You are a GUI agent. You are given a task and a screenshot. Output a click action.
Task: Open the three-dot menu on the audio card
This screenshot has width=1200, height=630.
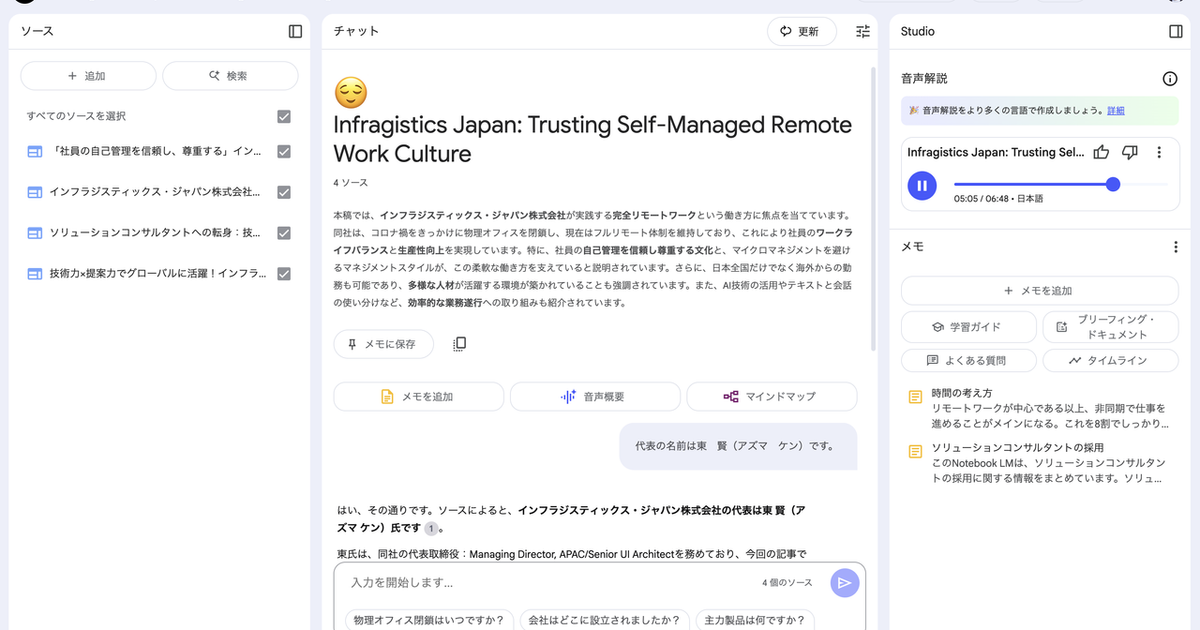coord(1159,152)
